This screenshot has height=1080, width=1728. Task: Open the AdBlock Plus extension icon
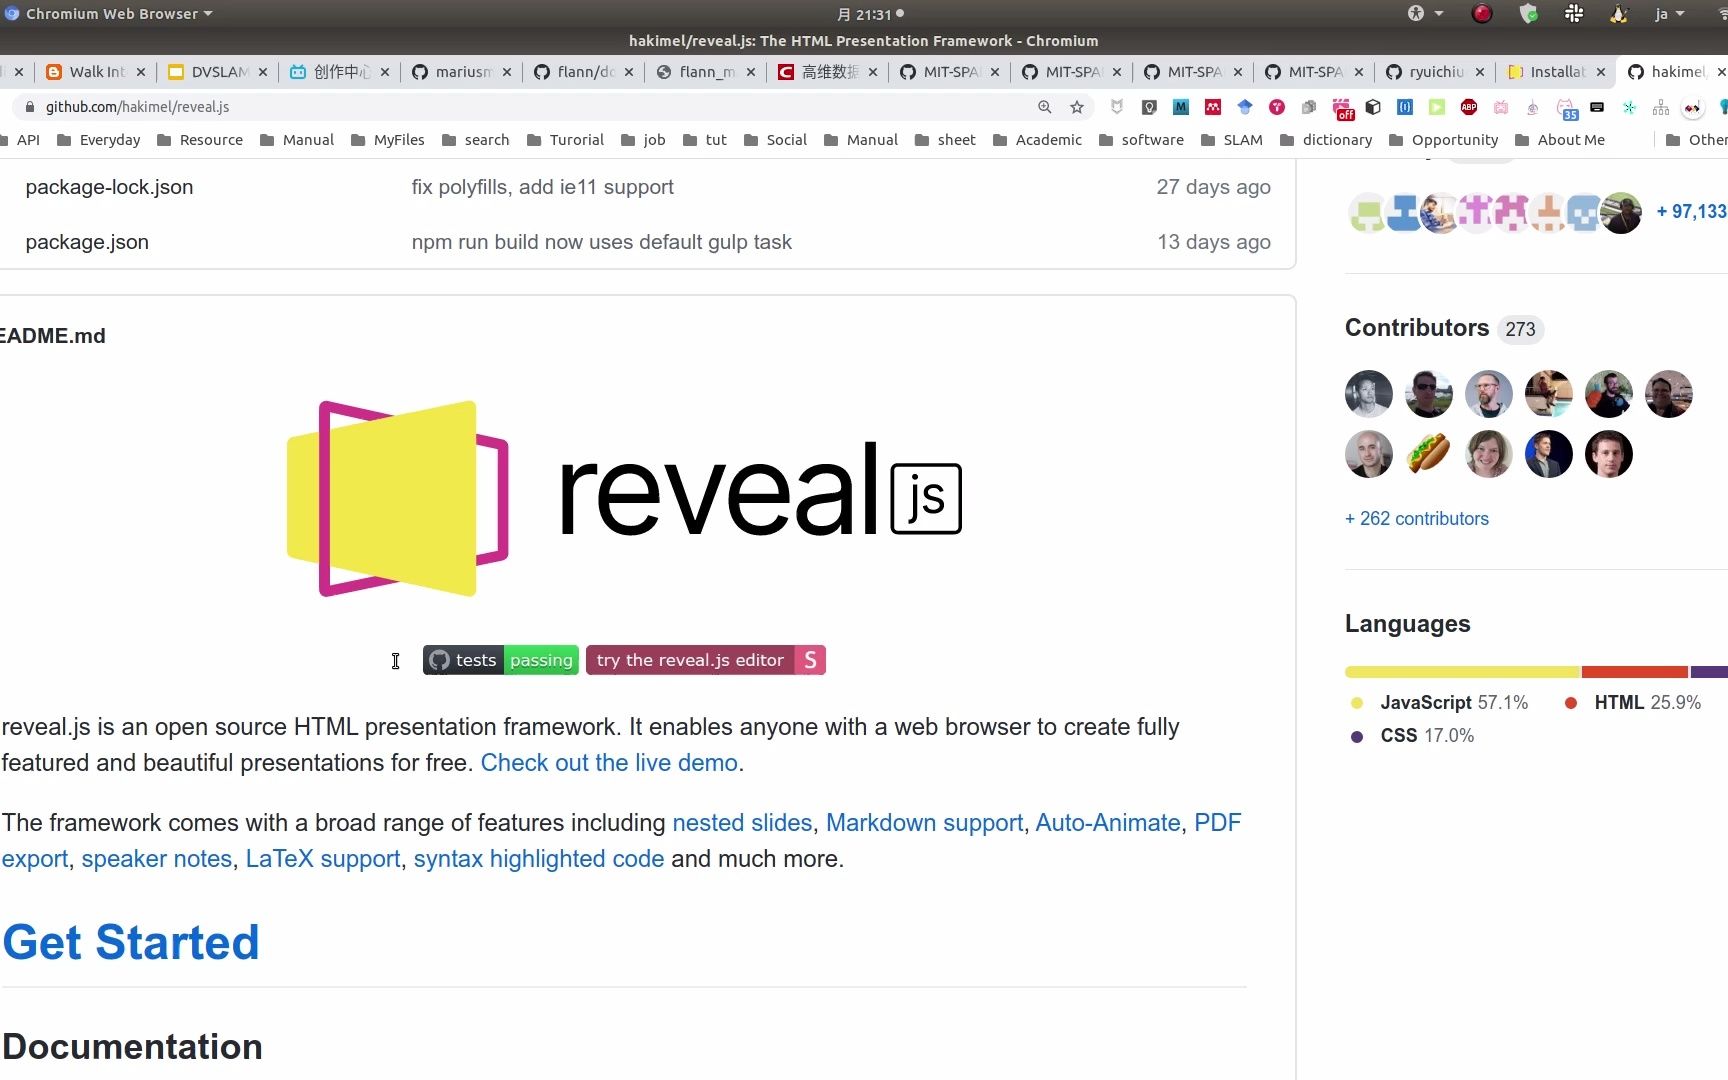tap(1467, 107)
